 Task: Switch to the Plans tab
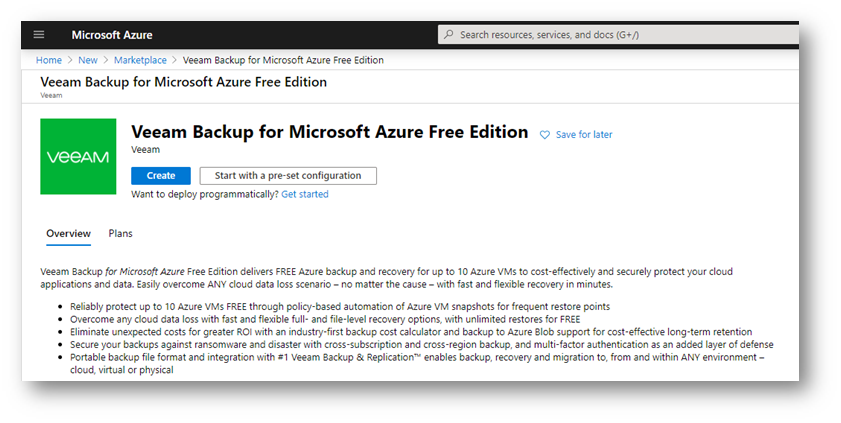120,233
